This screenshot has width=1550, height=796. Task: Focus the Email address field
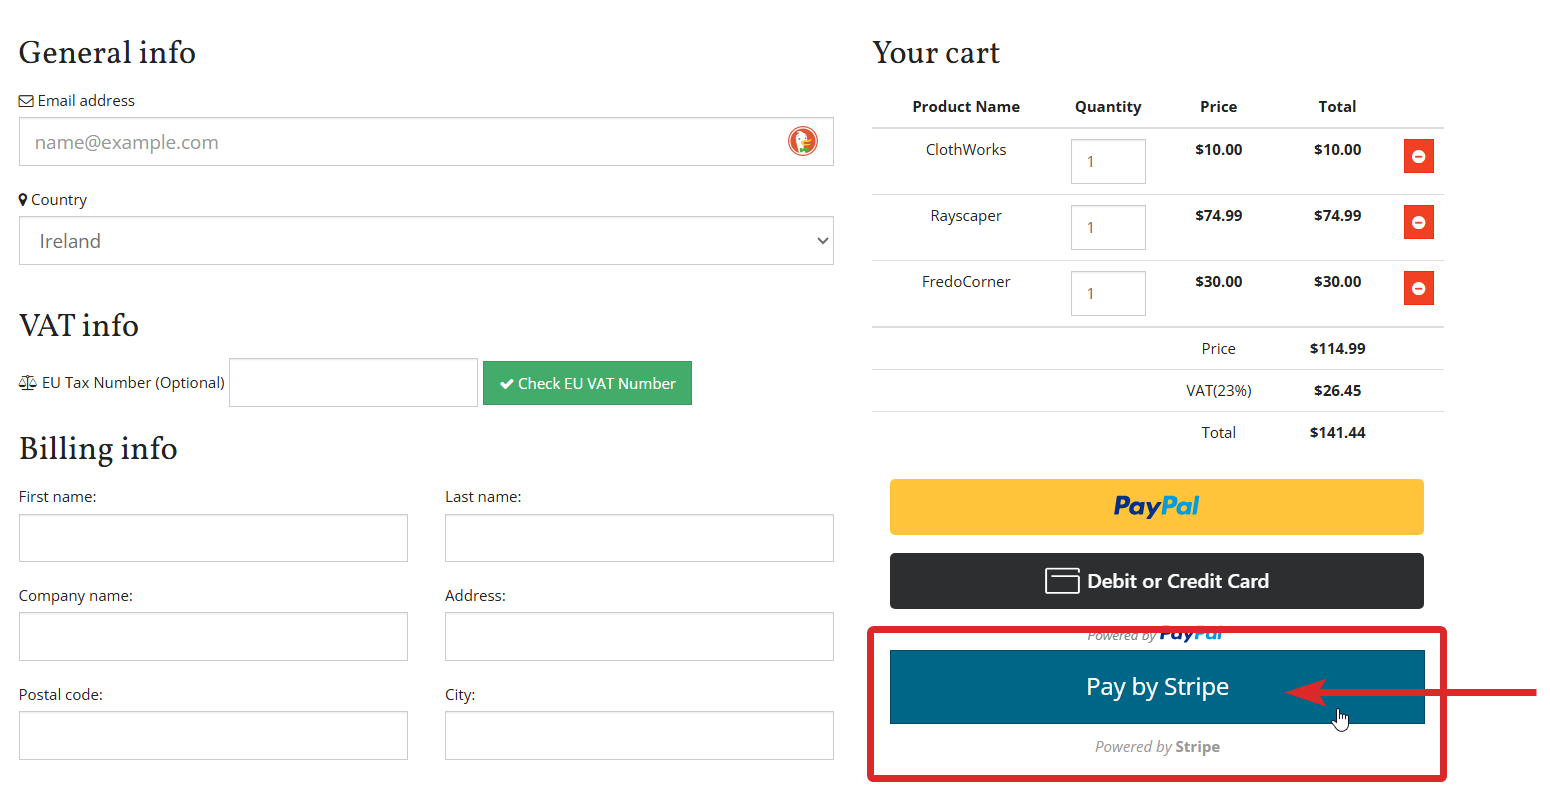pos(400,142)
